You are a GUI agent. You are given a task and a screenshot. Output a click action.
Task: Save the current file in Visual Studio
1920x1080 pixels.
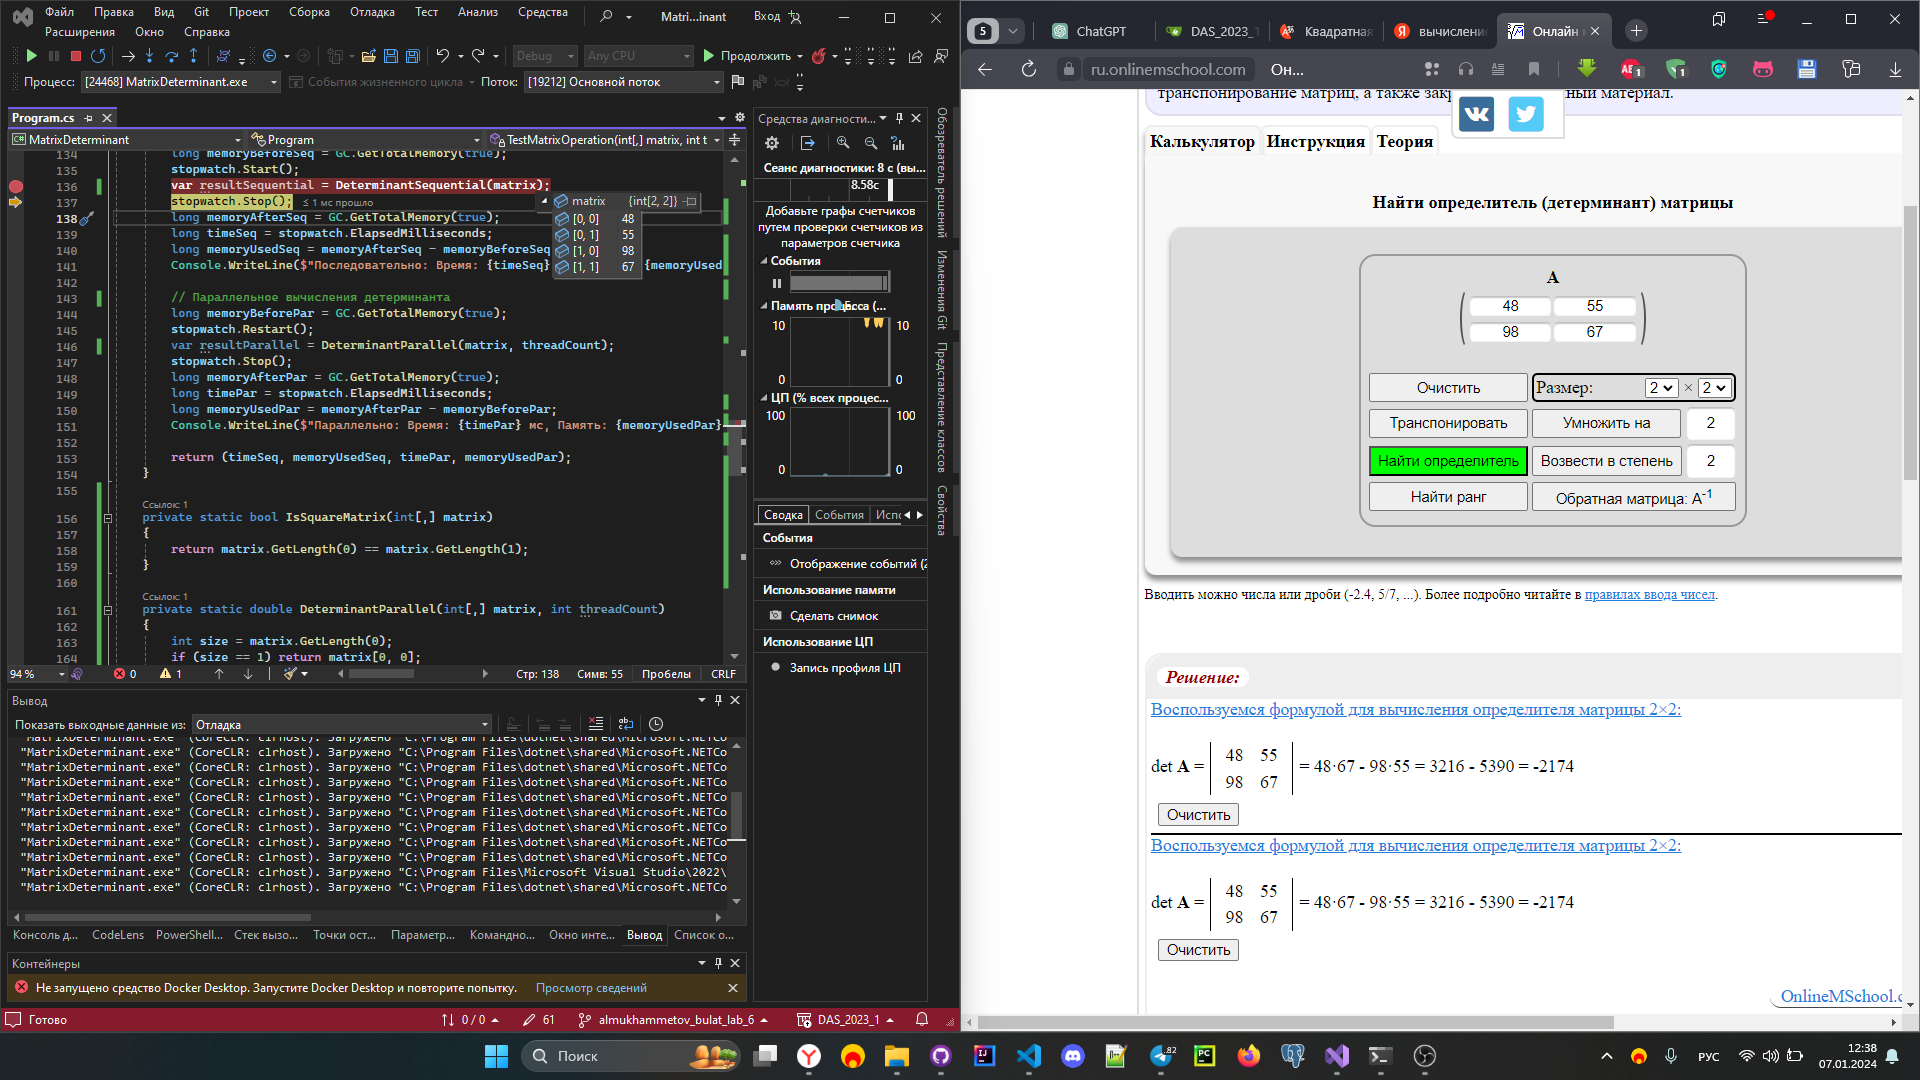point(390,56)
